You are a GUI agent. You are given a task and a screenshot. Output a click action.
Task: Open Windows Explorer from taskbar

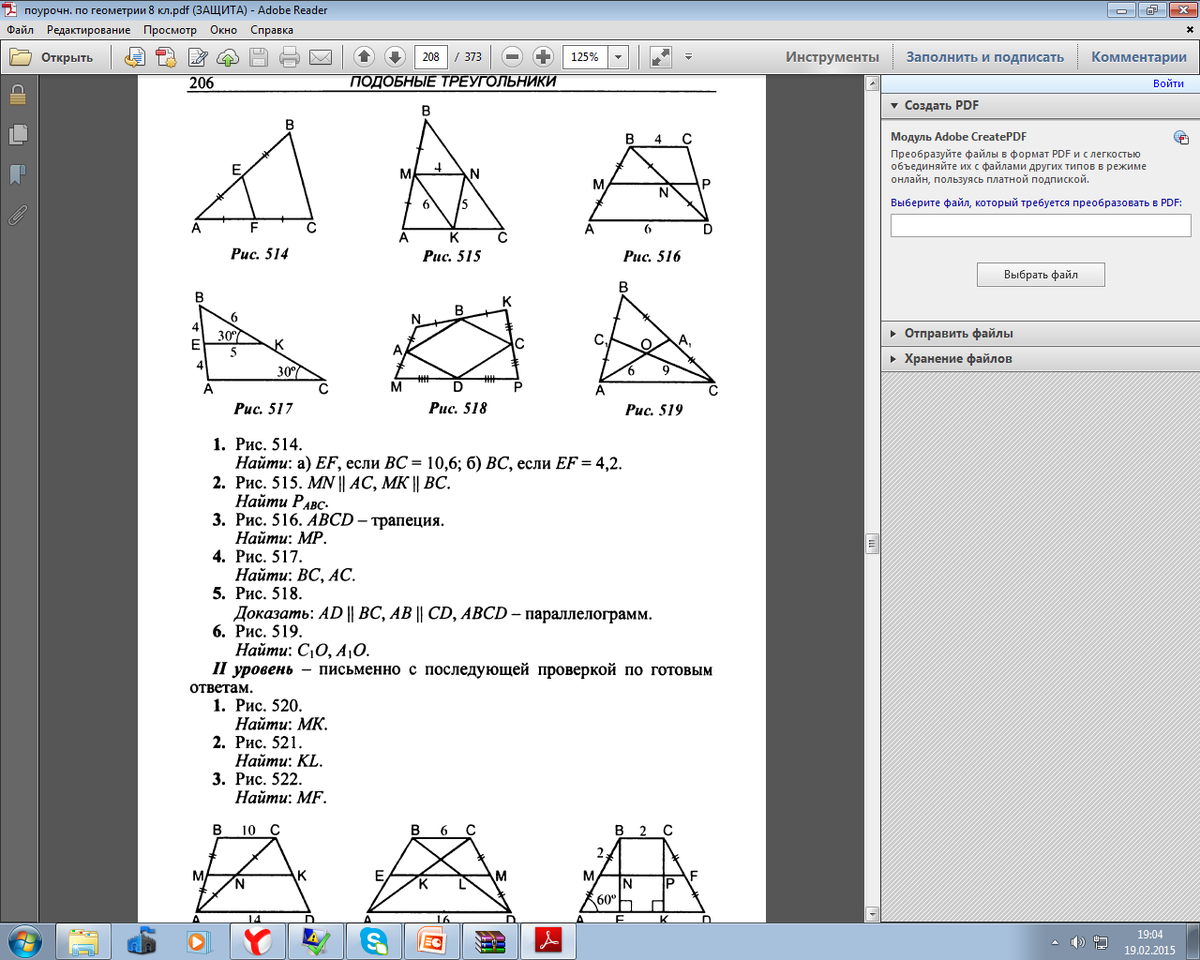82,941
